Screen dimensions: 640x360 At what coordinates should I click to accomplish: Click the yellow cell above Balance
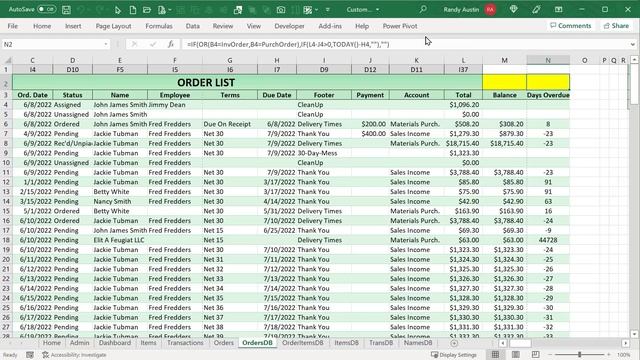click(504, 82)
